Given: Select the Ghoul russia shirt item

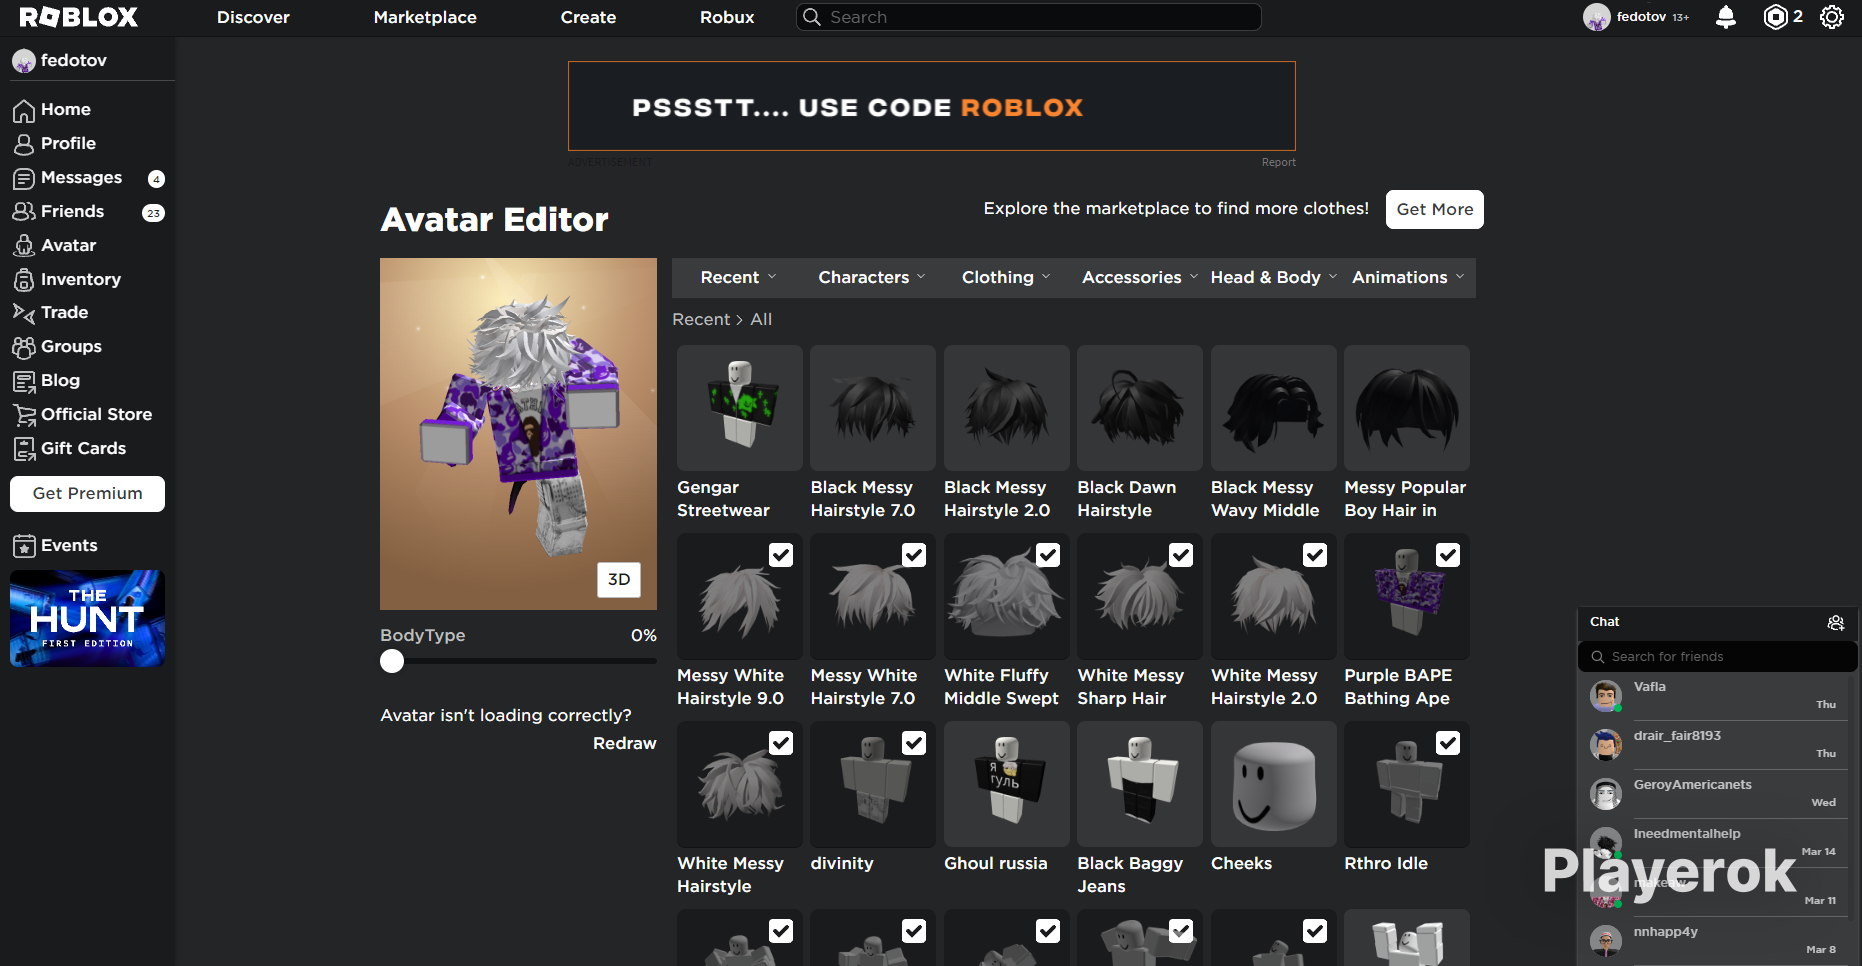Looking at the screenshot, I should (x=1007, y=785).
